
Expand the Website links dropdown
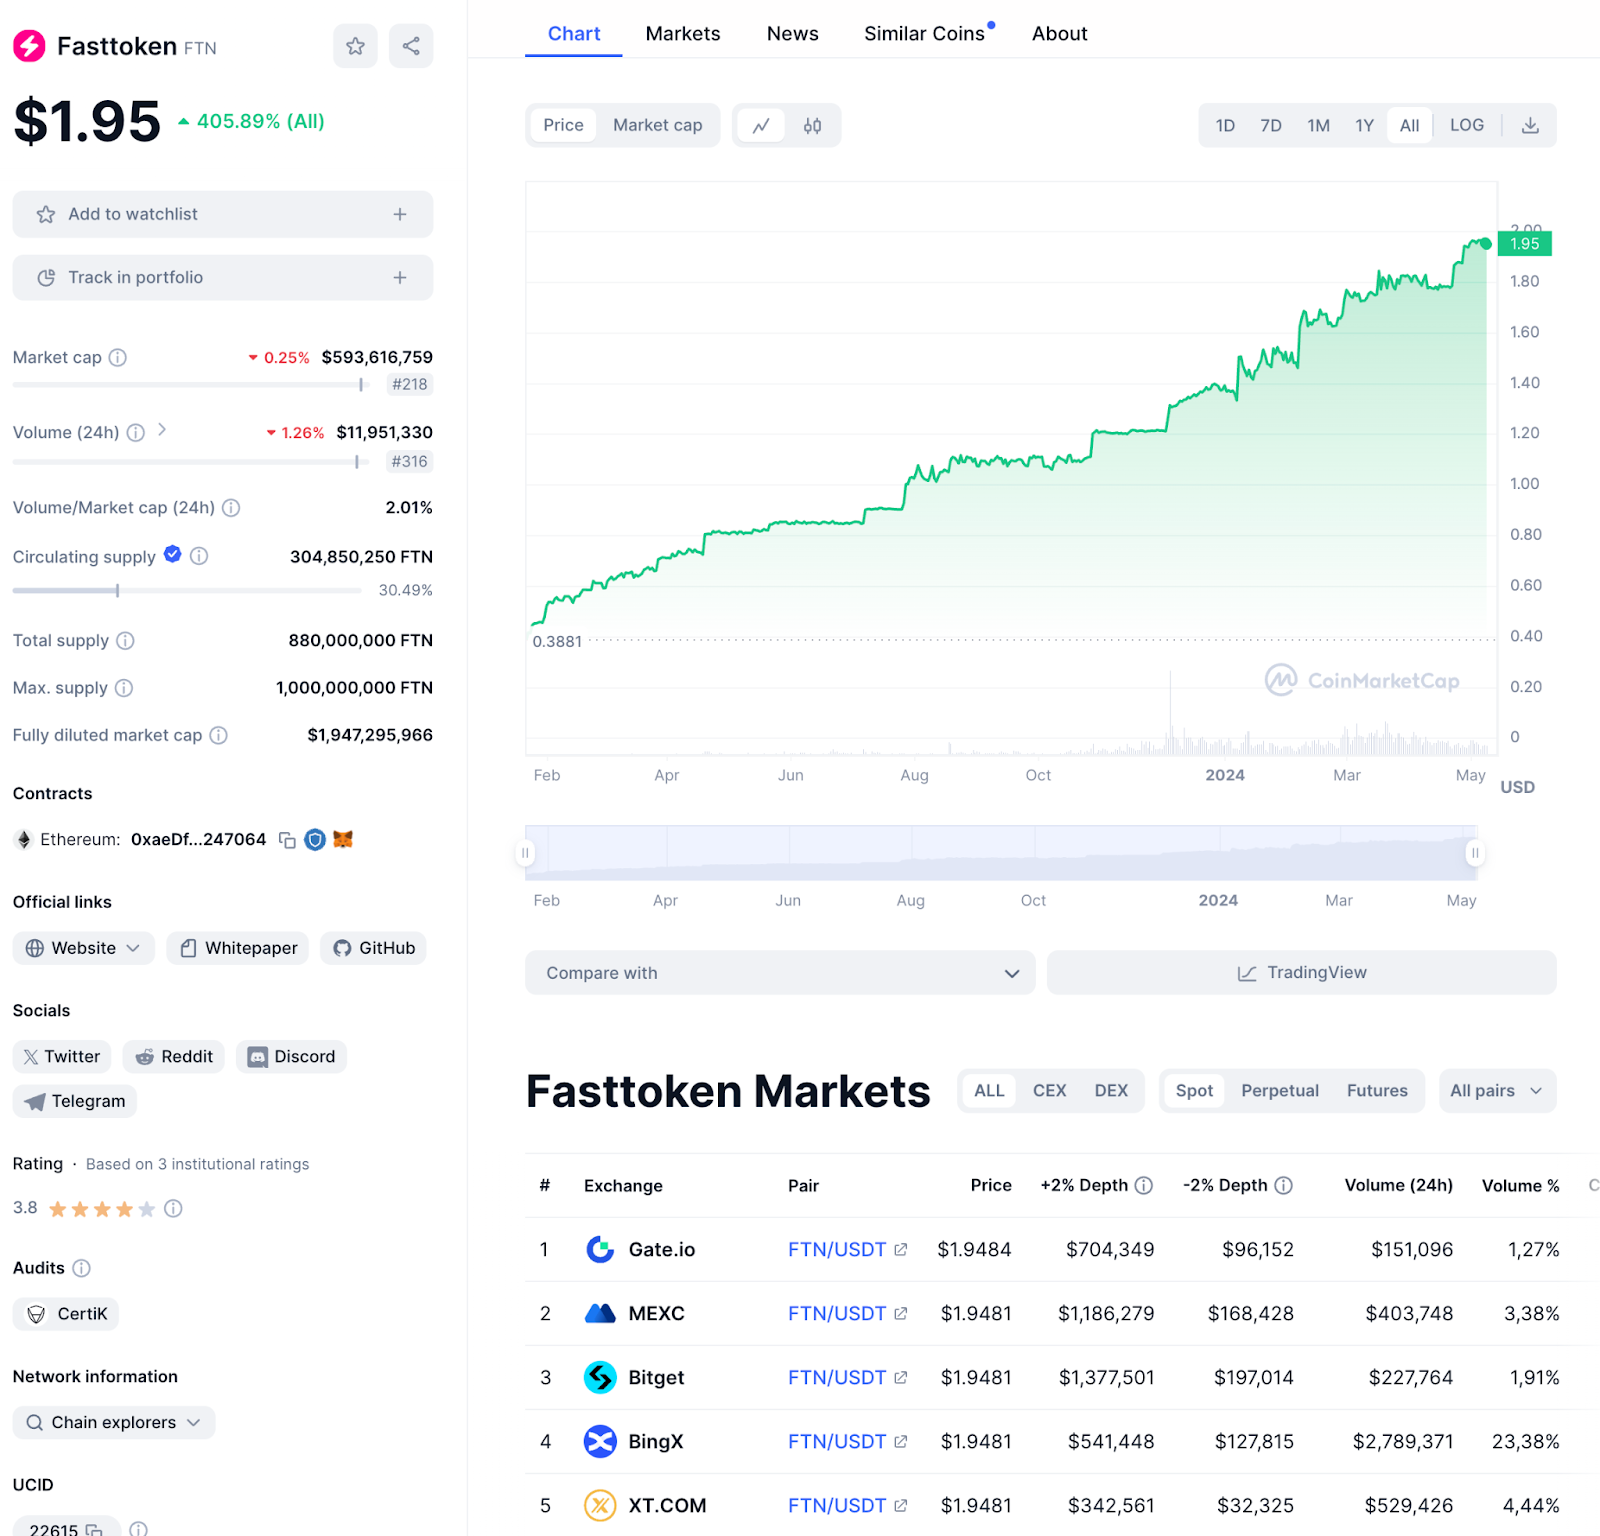click(84, 948)
